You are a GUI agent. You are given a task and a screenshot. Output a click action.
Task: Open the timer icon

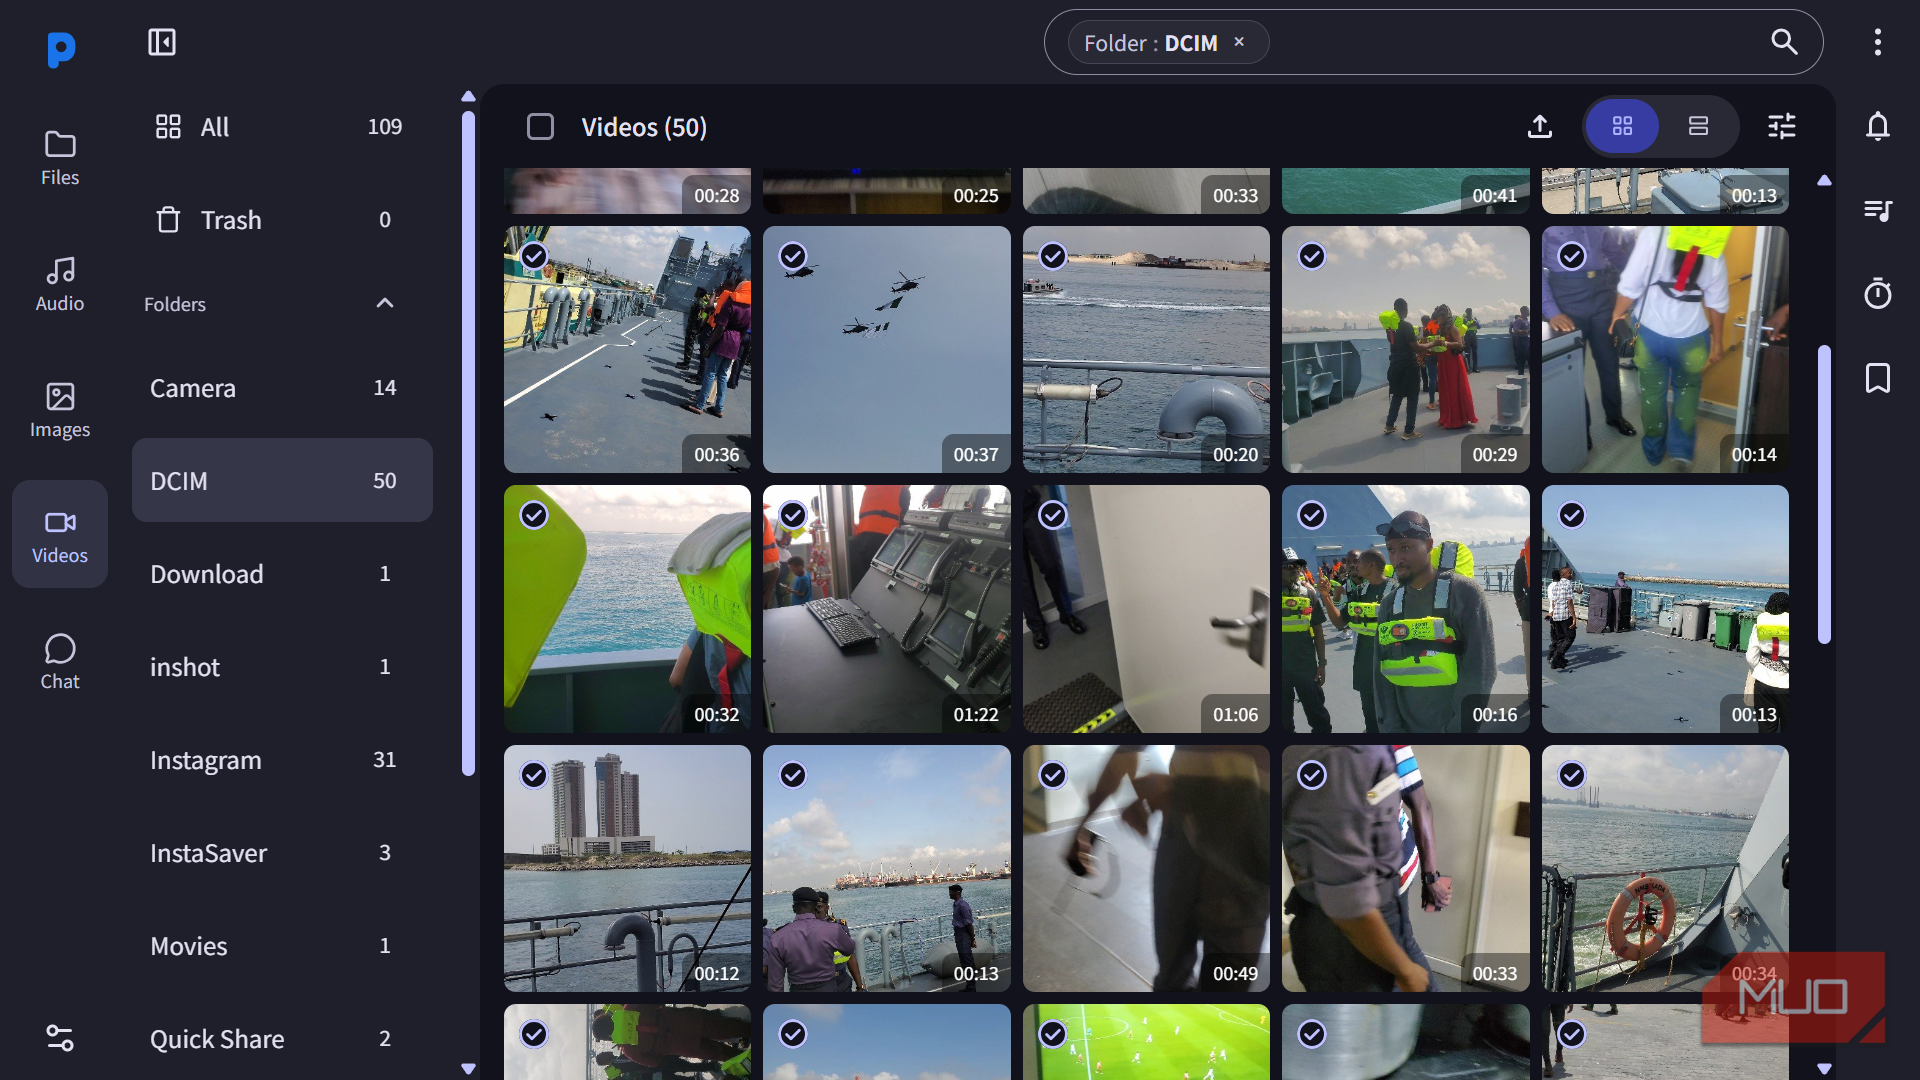pos(1878,294)
